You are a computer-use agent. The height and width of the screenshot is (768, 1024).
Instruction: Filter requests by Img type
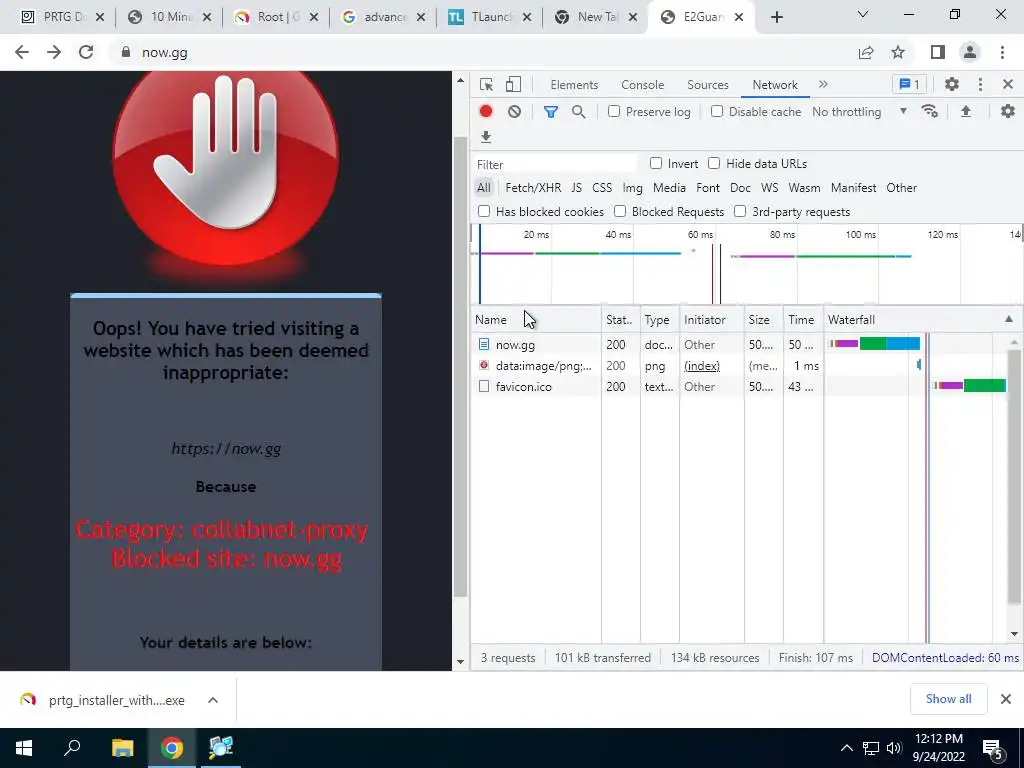coord(632,188)
